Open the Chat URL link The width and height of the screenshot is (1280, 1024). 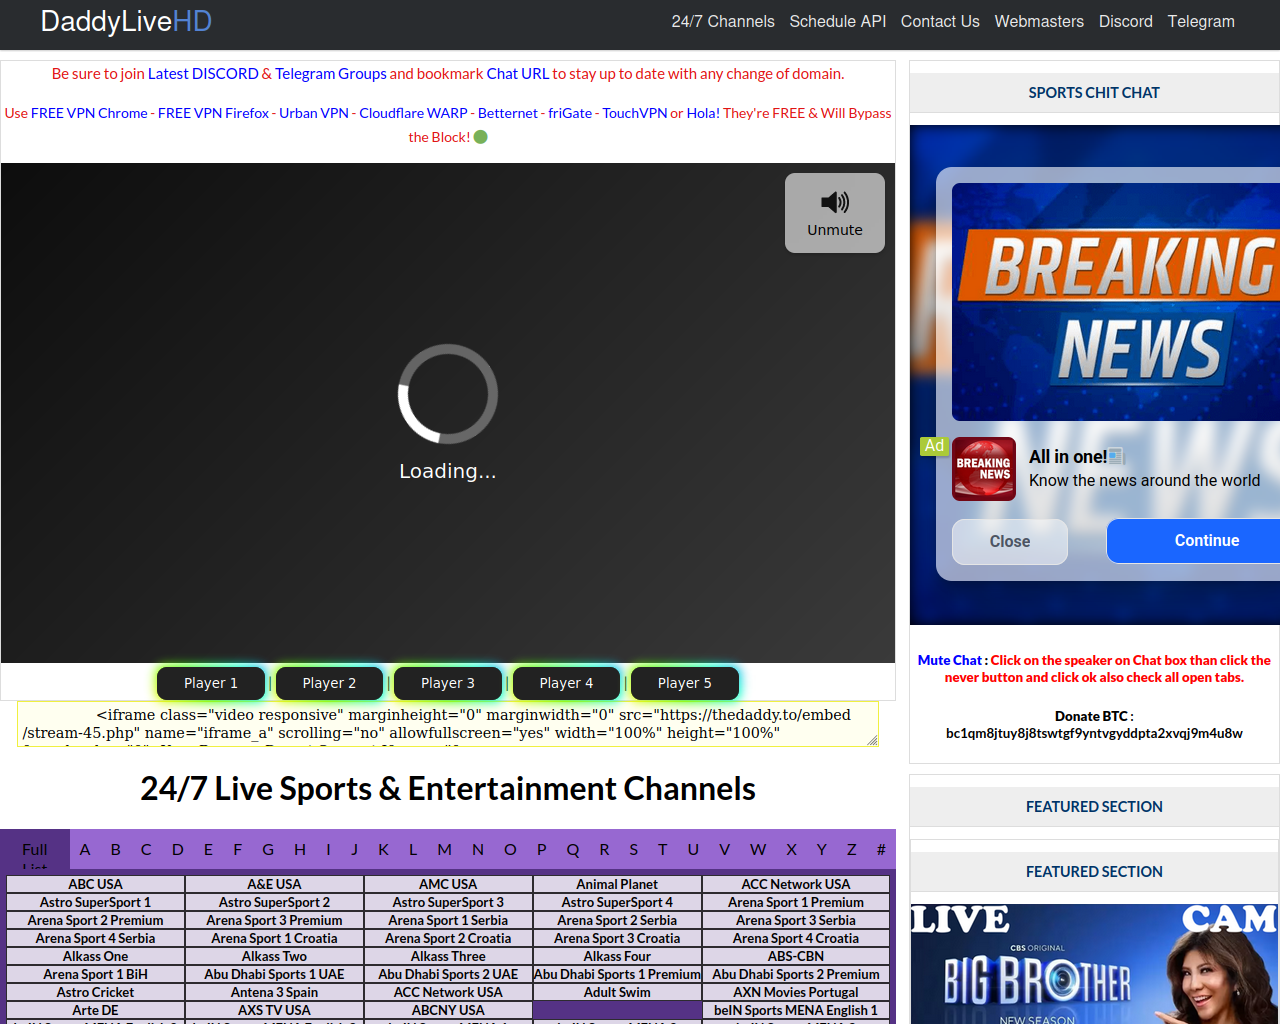coord(518,73)
